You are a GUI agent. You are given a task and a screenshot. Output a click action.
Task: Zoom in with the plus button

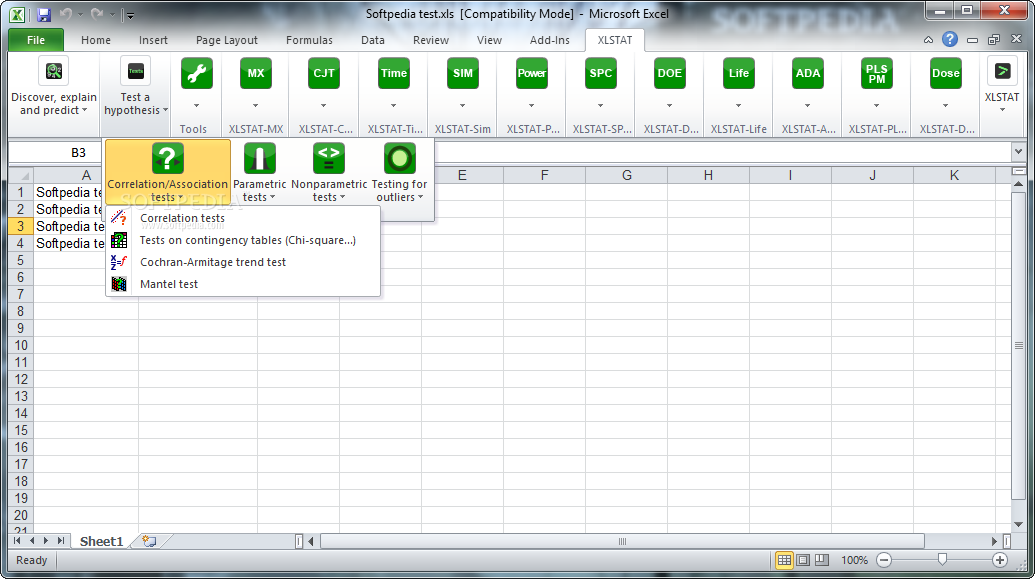pos(999,560)
